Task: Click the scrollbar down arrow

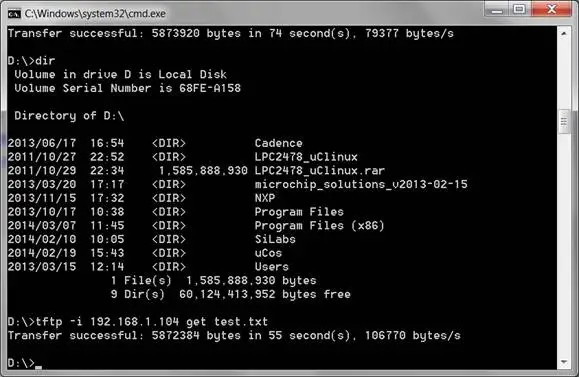Action: click(x=563, y=362)
